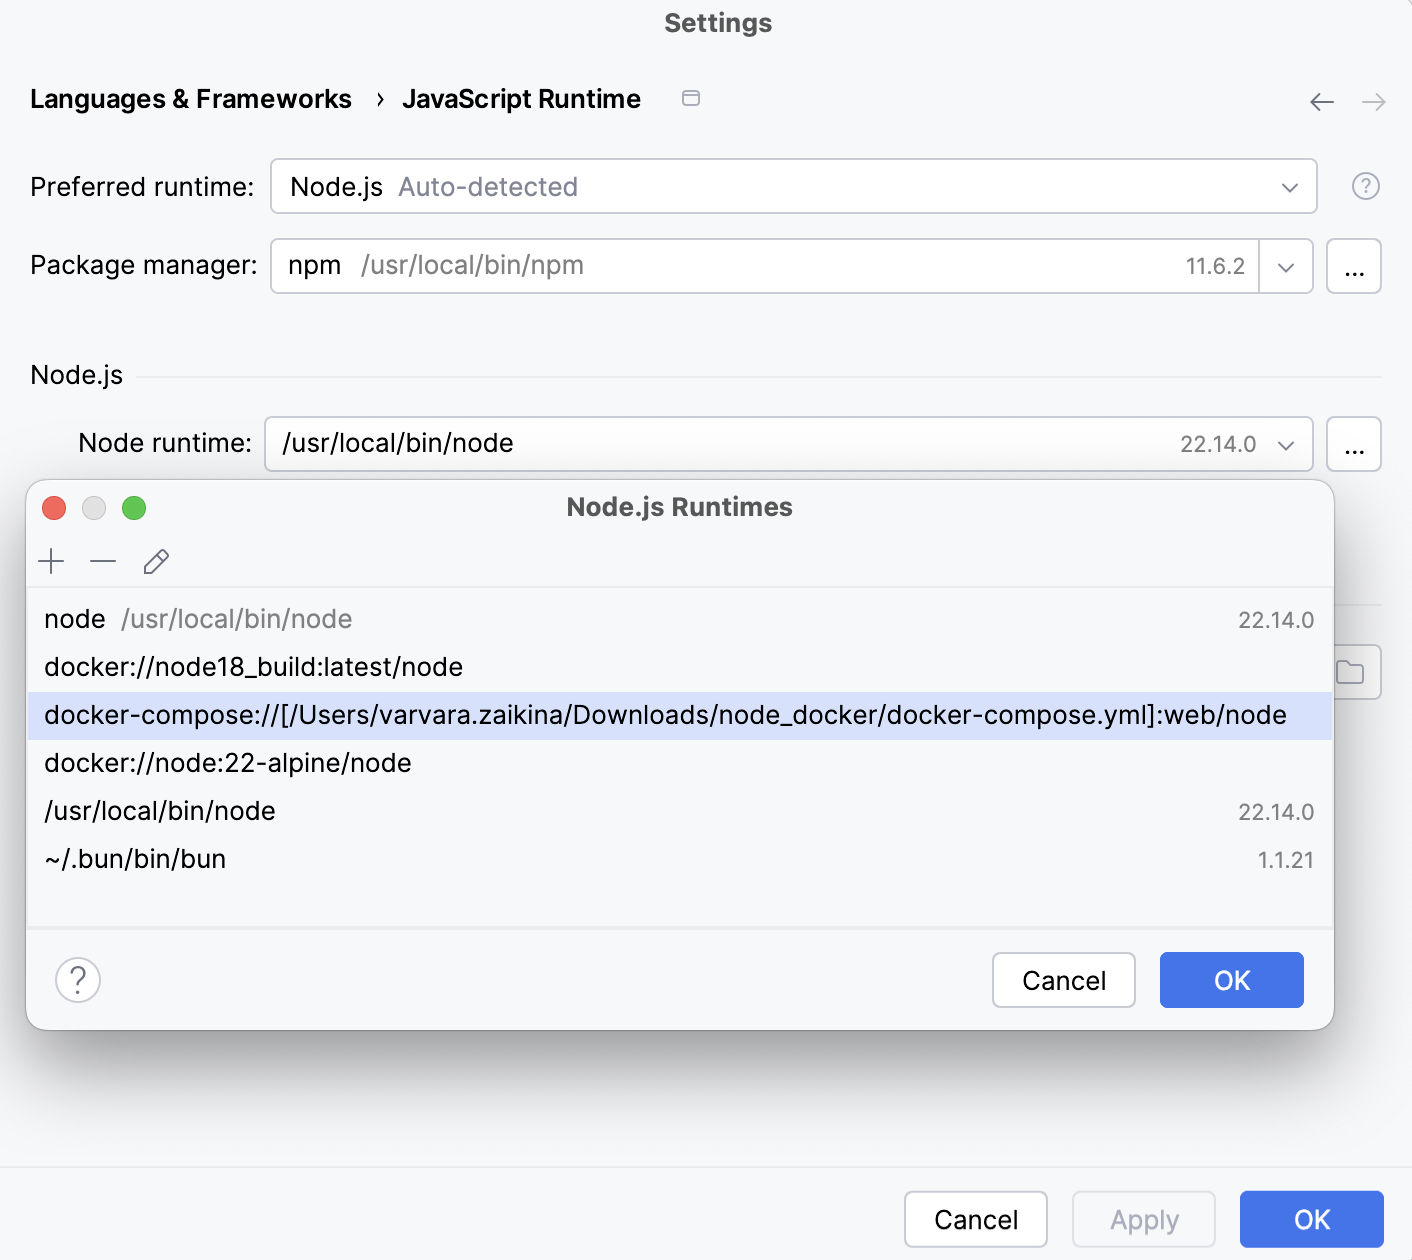Apply the settings changes
This screenshot has height=1260, width=1412.
[x=1143, y=1219]
